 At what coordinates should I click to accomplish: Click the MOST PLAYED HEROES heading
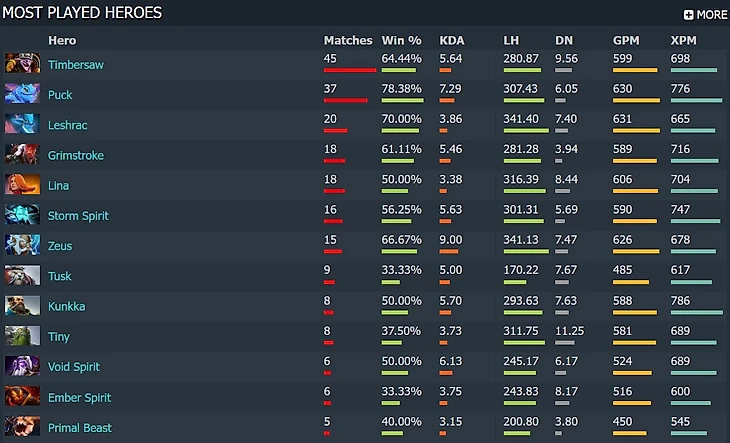pyautogui.click(x=82, y=13)
